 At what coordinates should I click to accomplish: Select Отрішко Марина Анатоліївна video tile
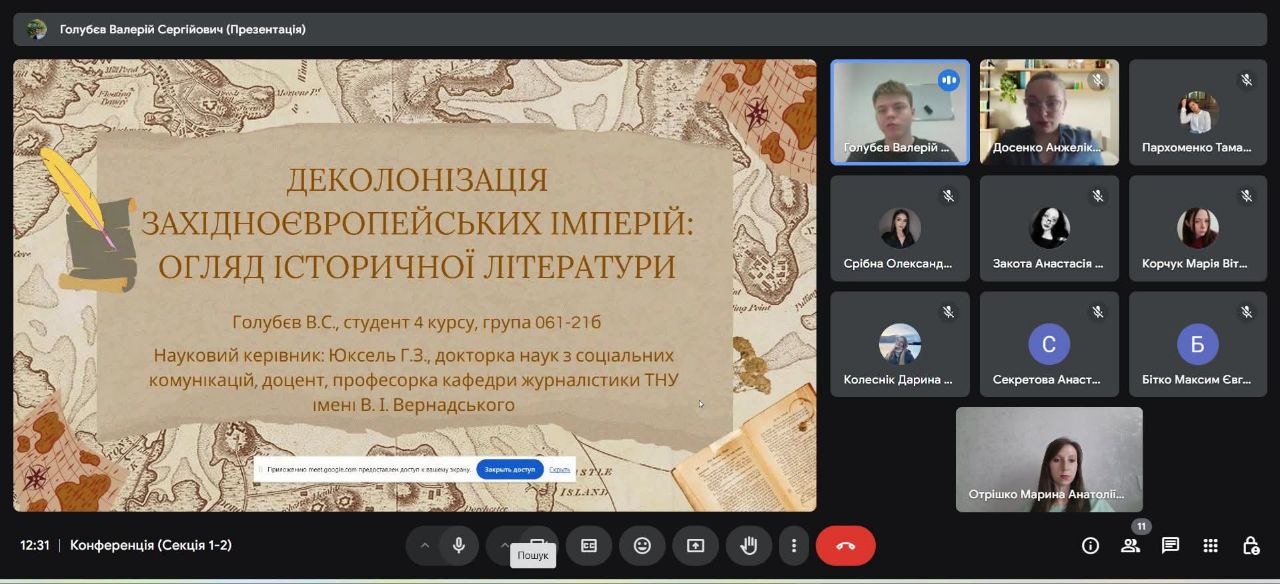pyautogui.click(x=1049, y=459)
